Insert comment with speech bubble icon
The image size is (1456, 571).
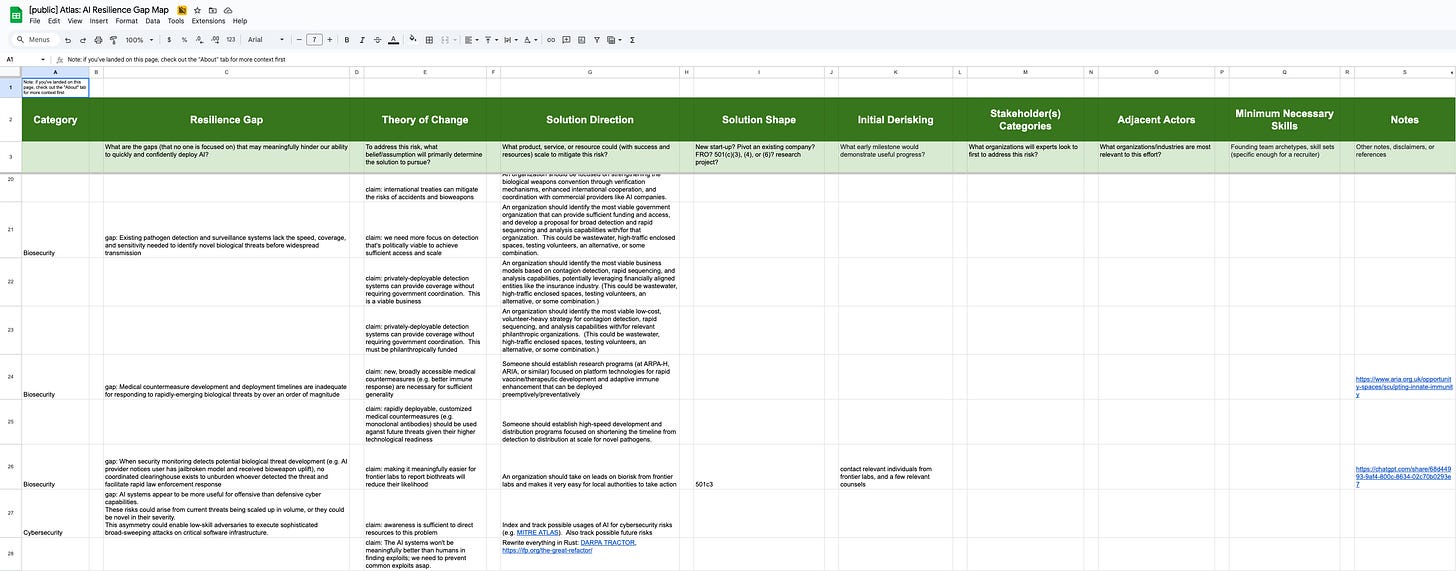coord(566,40)
